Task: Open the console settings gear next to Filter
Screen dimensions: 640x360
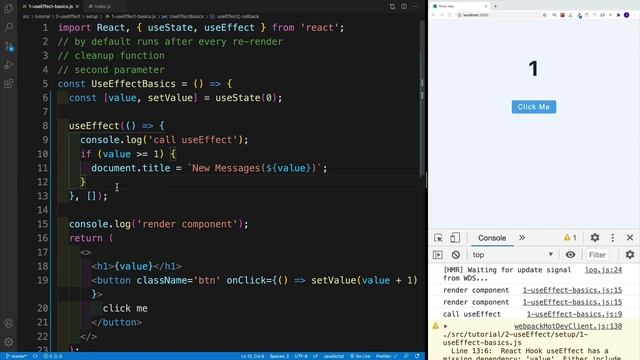Action: pos(630,255)
